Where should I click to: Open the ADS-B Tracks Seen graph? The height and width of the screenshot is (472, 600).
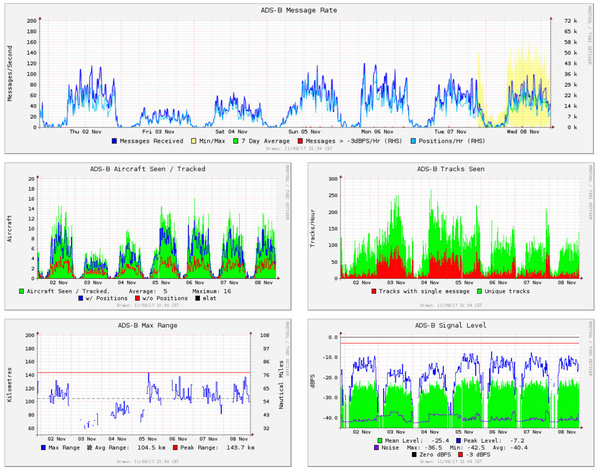click(451, 236)
